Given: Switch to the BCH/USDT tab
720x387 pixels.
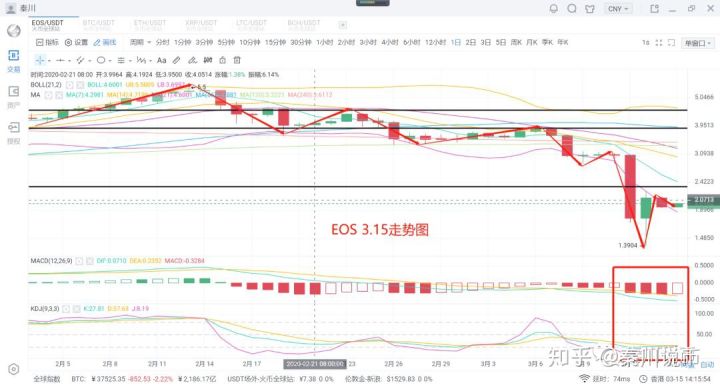Looking at the screenshot, I should (304, 25).
